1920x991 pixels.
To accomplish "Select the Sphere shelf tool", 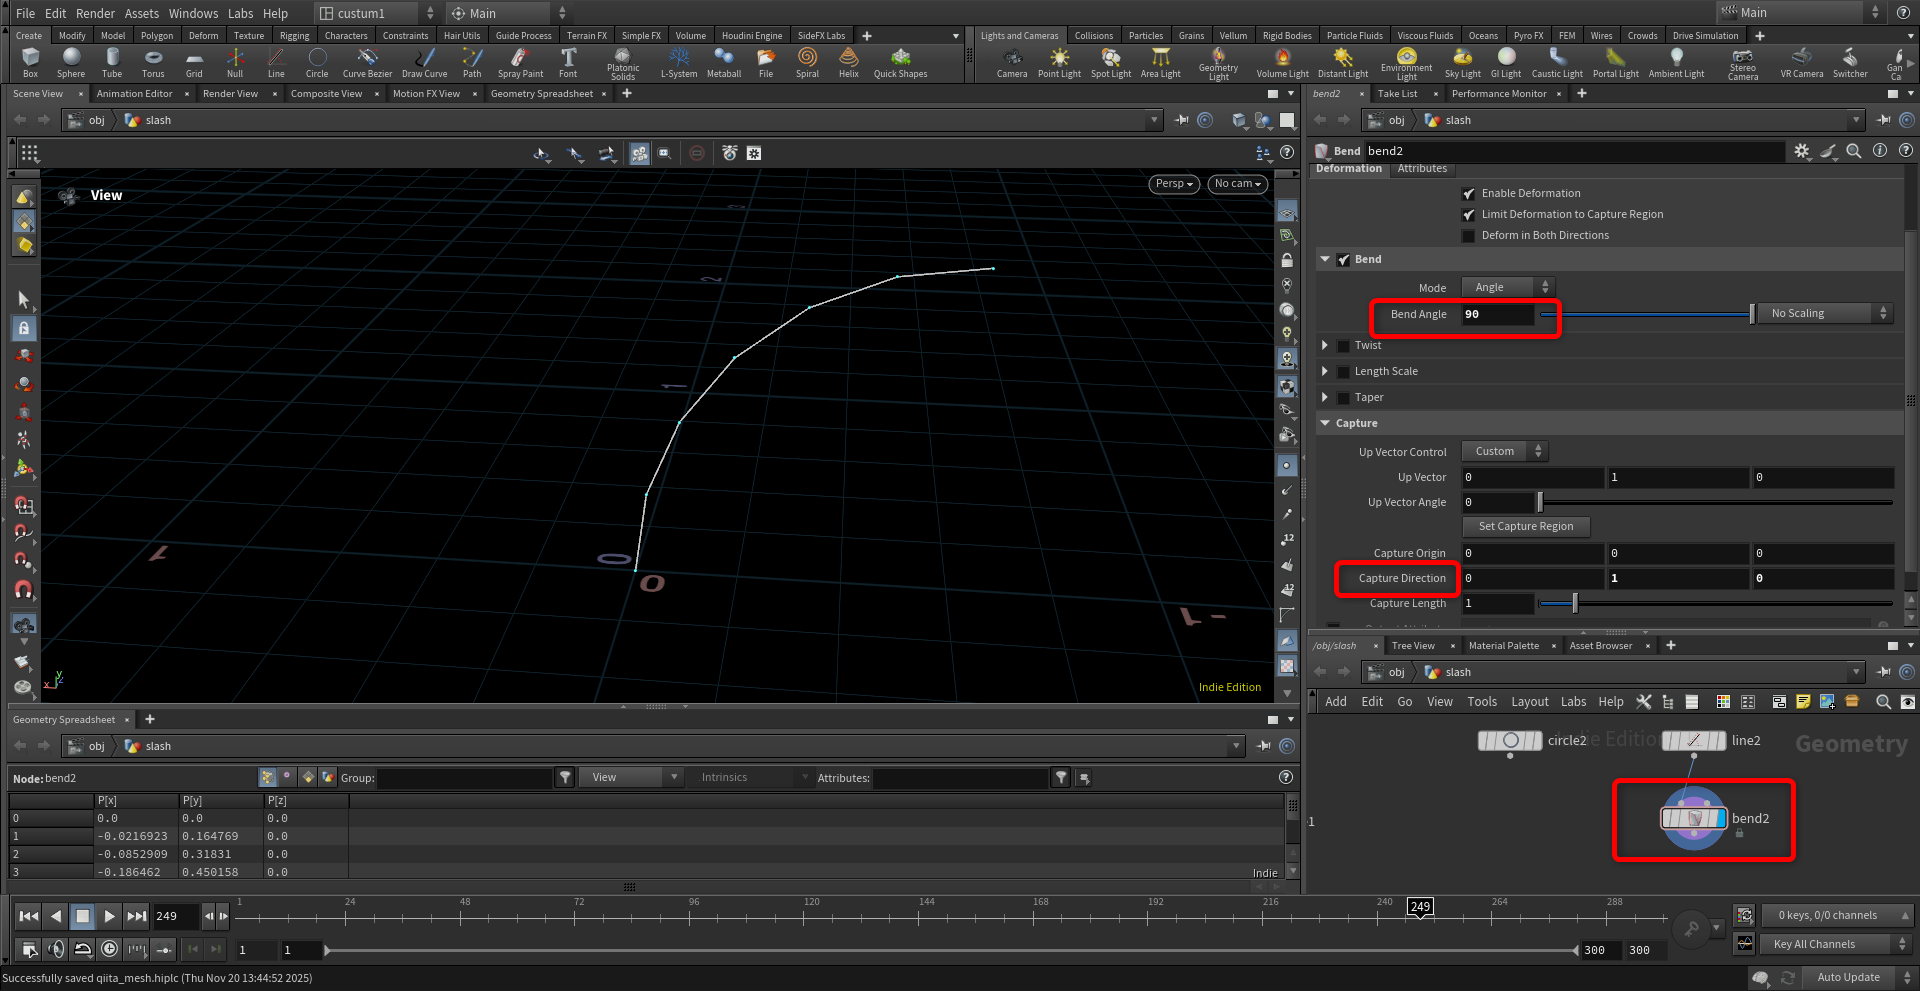I will (x=71, y=62).
